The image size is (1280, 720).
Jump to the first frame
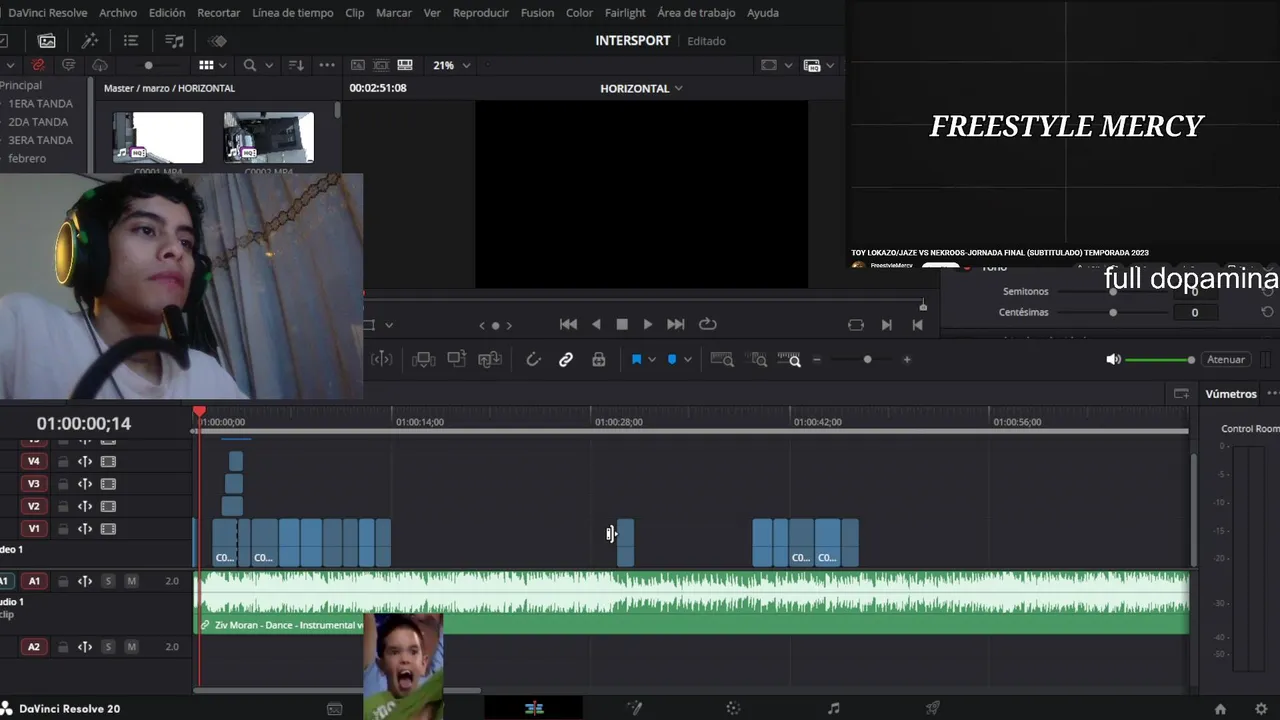click(x=568, y=324)
